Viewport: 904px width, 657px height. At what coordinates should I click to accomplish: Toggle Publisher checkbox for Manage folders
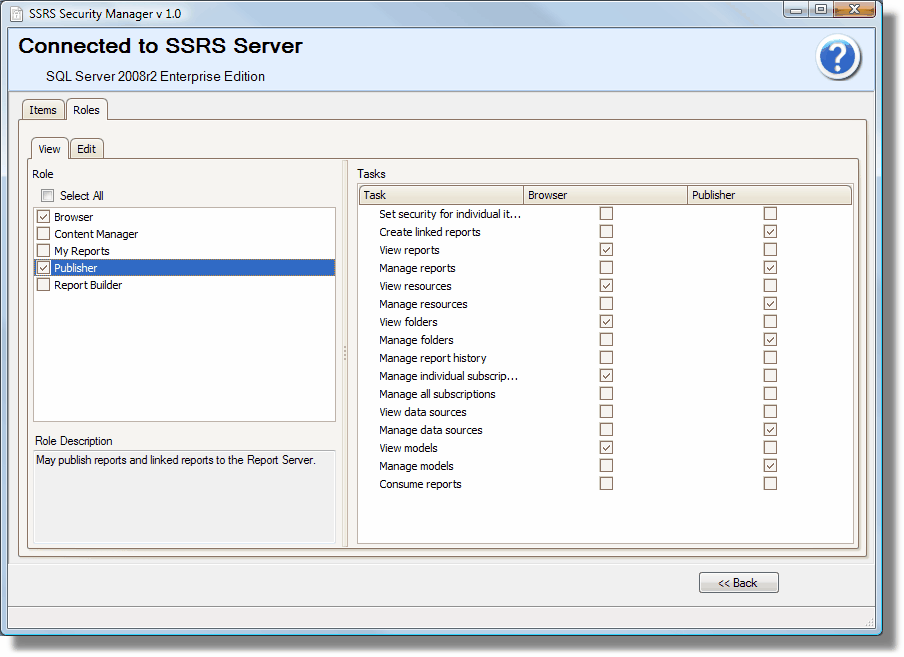coord(770,339)
